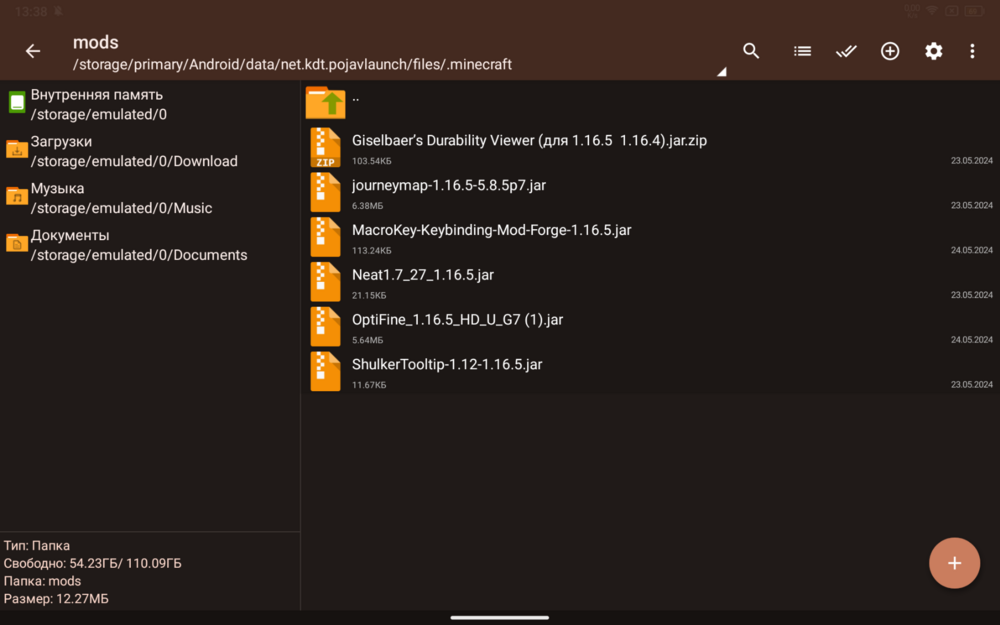Tap 'Свободно: 54.23ГБ/ 110.09ГБ' info line
The width and height of the screenshot is (1000, 625).
tap(92, 563)
